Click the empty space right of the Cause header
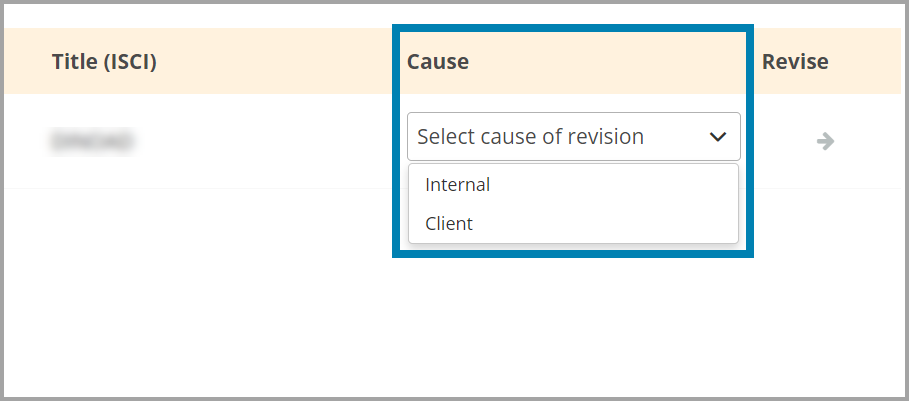The image size is (909, 401). [x=600, y=62]
